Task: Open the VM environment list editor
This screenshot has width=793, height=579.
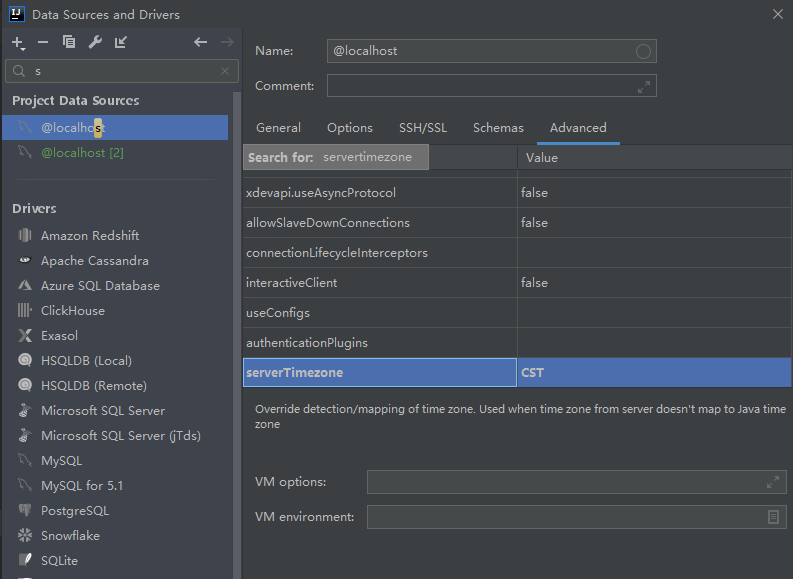Action: [x=773, y=517]
